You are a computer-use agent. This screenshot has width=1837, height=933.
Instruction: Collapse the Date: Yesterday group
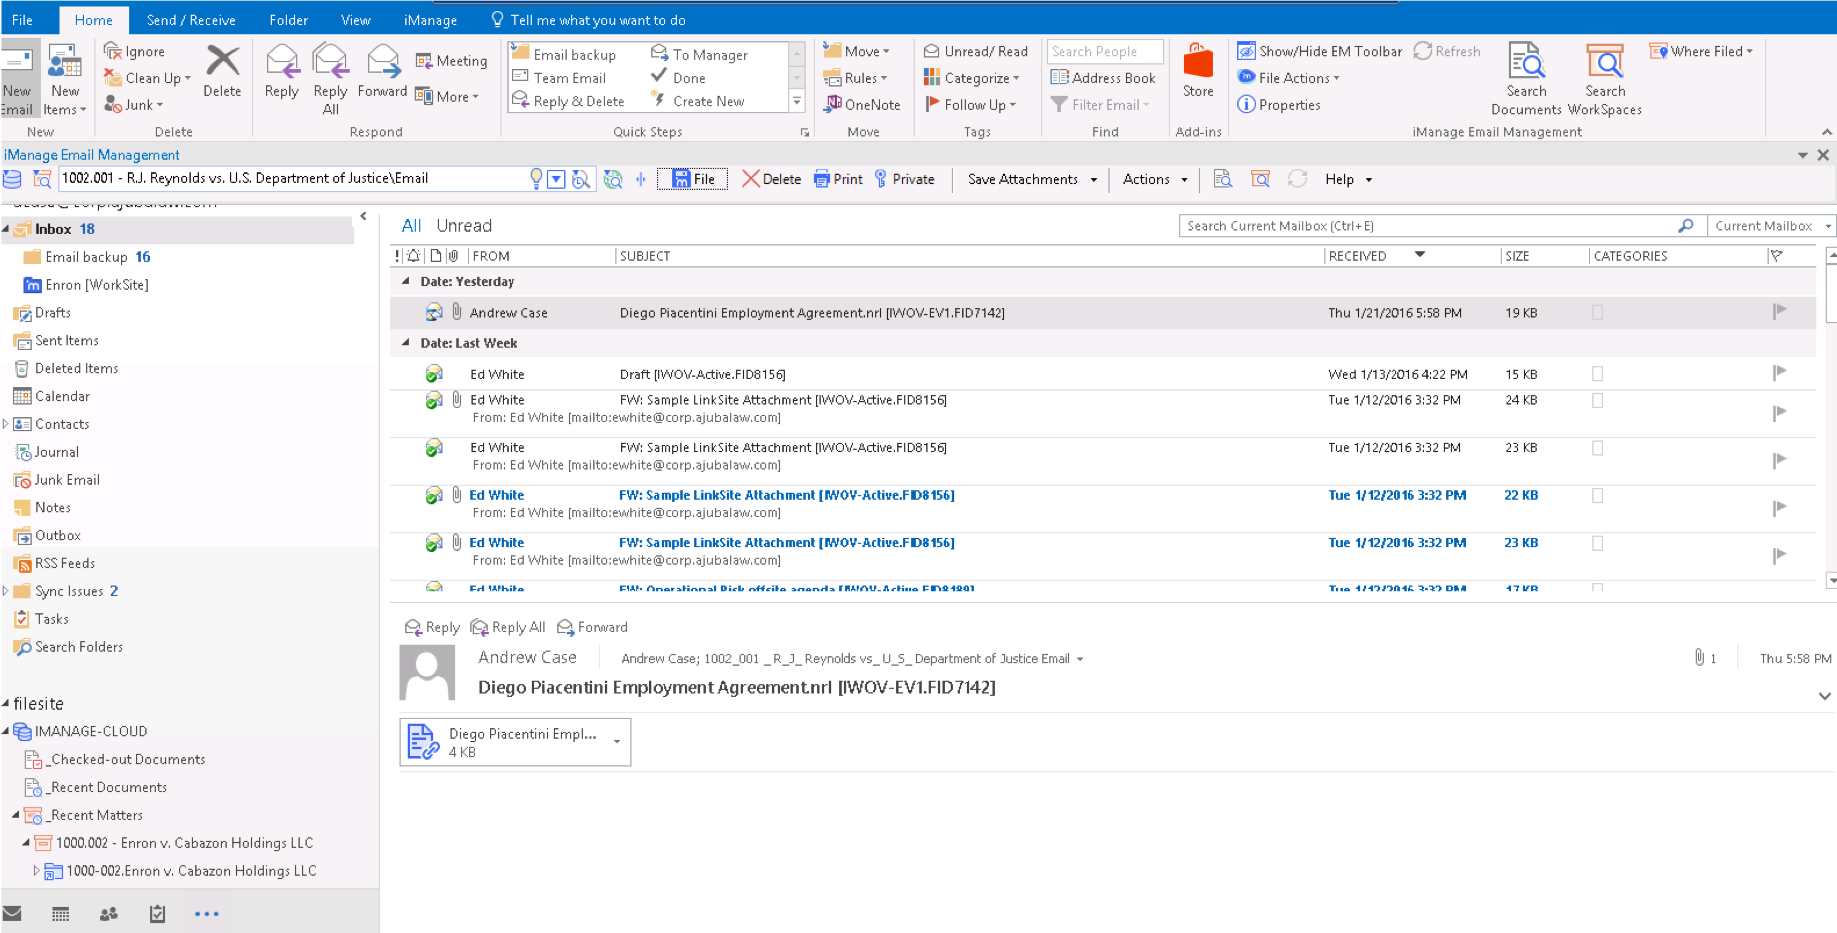[x=405, y=281]
